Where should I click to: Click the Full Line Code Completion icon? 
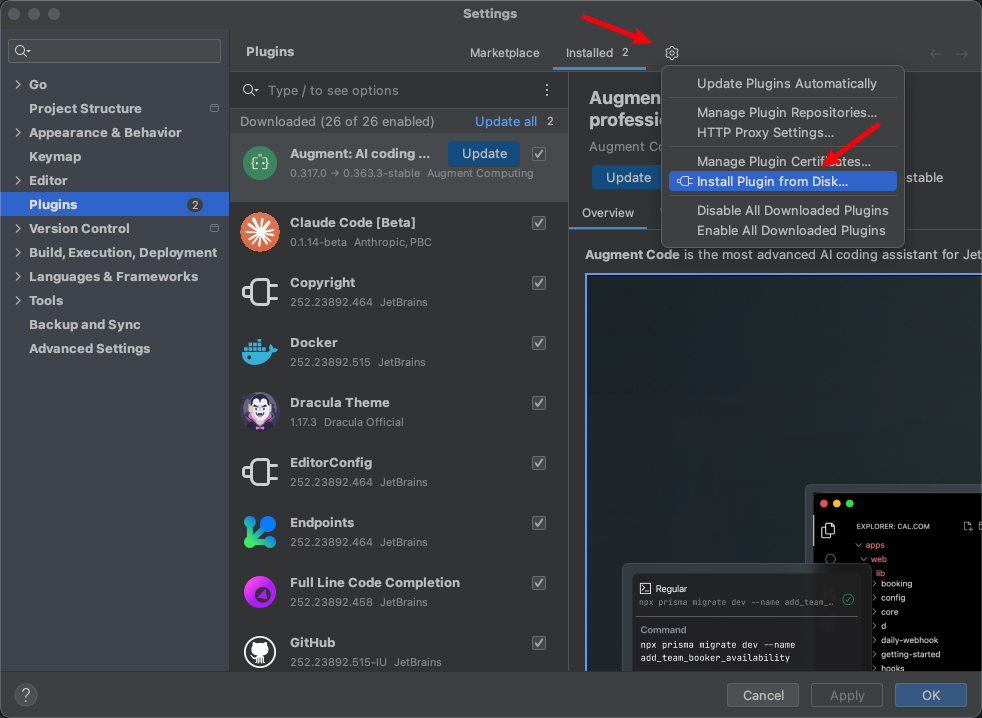[x=260, y=592]
